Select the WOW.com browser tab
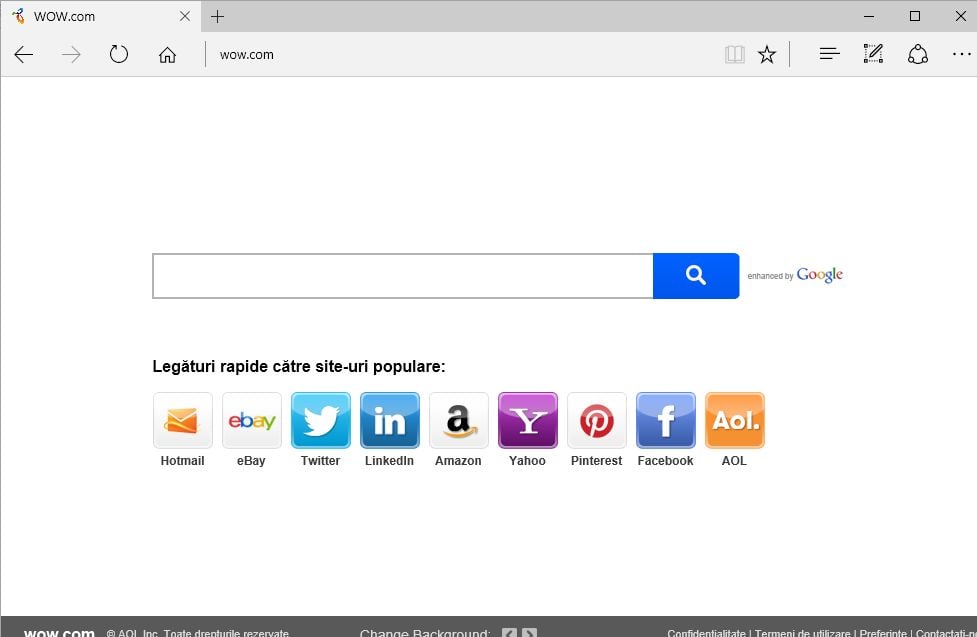Image resolution: width=977 pixels, height=637 pixels. [101, 16]
